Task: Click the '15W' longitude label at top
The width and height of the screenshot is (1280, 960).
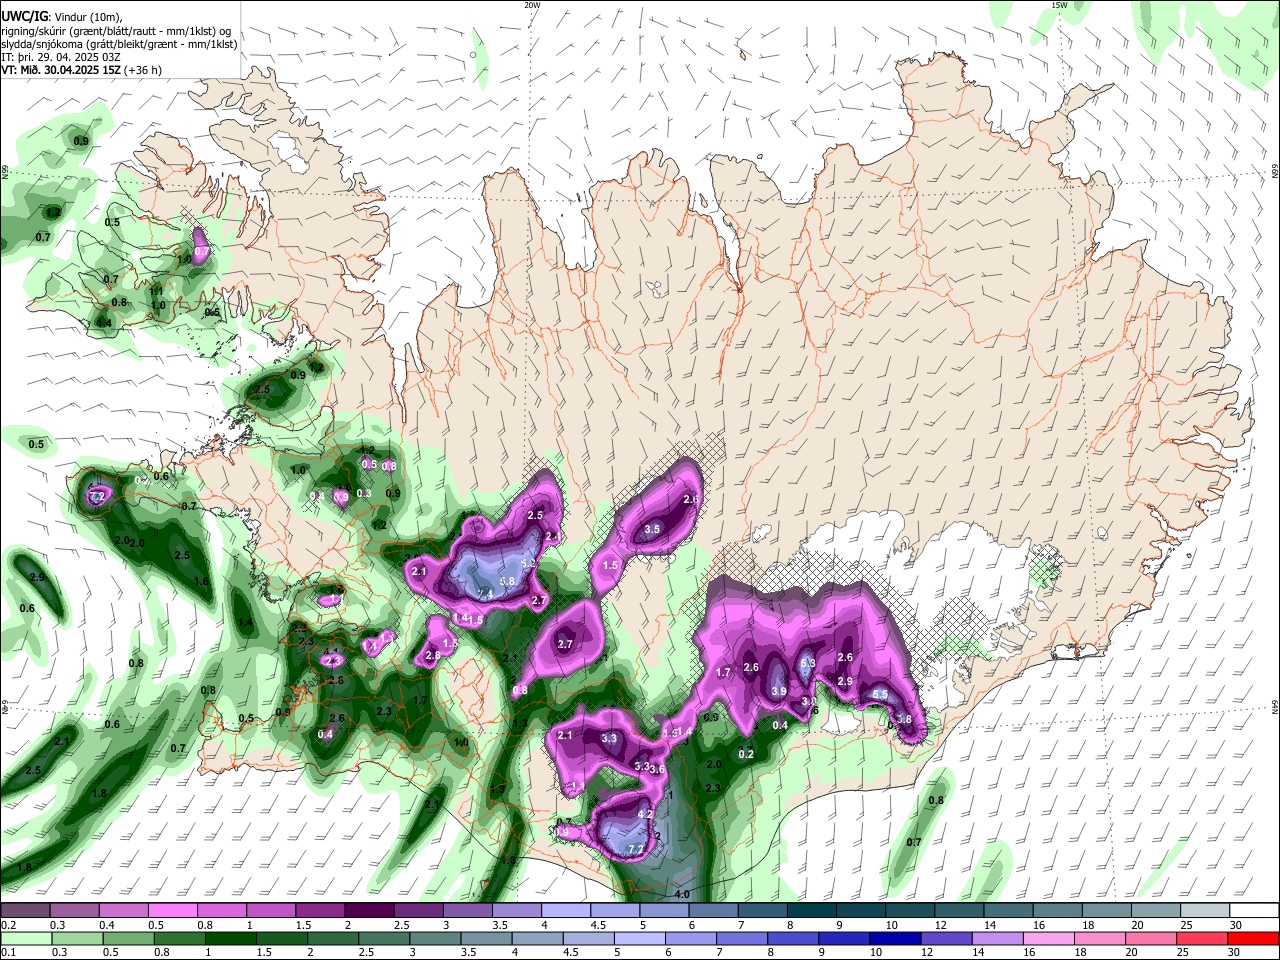Action: point(1059,5)
